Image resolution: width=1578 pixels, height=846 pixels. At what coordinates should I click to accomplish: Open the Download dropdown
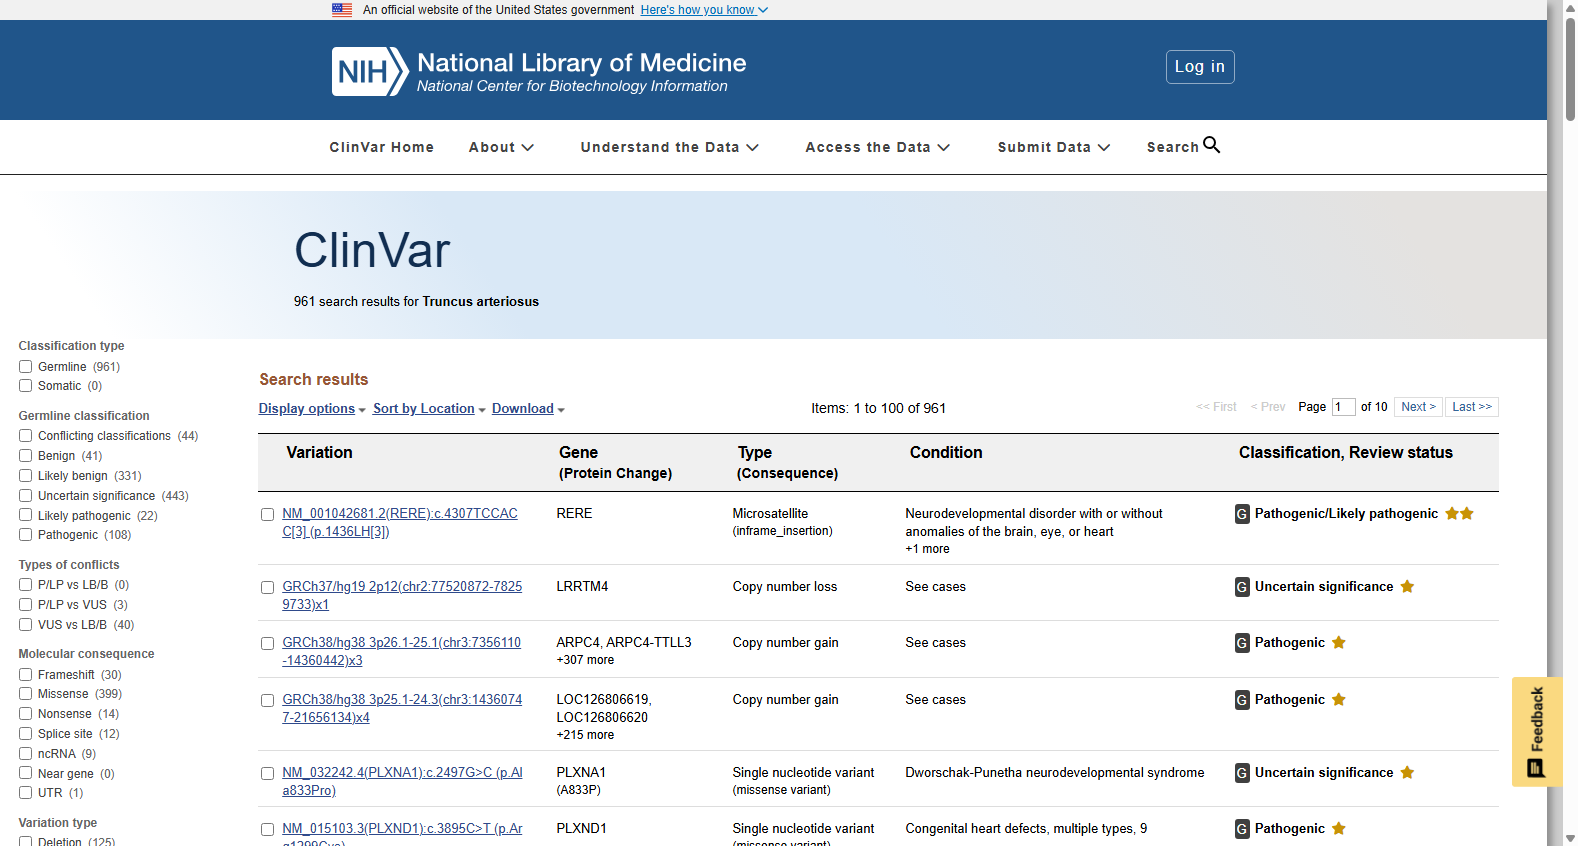click(x=528, y=409)
